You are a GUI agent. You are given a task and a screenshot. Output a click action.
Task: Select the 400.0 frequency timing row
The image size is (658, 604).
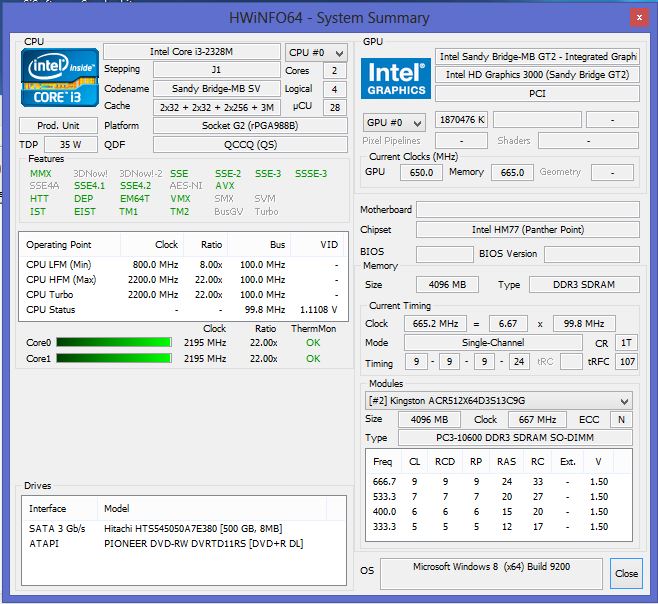[499, 512]
